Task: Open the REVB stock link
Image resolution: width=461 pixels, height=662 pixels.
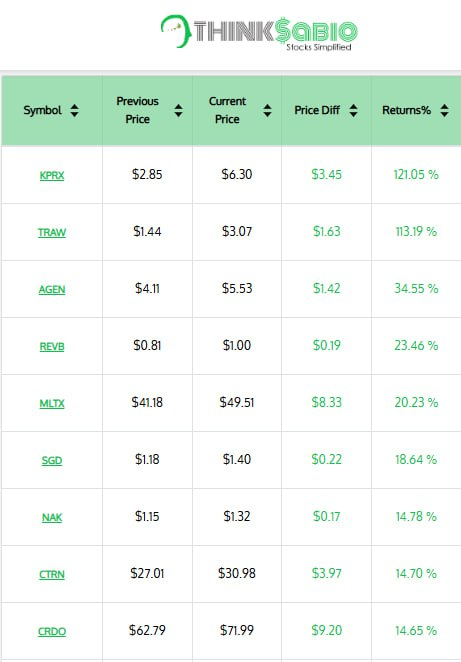Action: 52,346
